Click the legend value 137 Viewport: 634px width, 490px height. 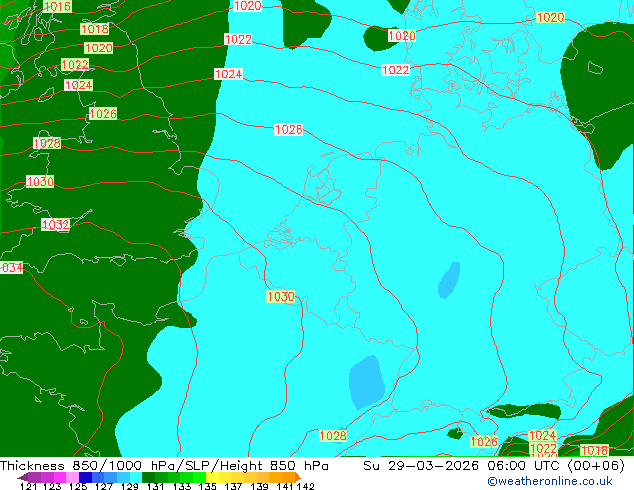tap(233, 486)
